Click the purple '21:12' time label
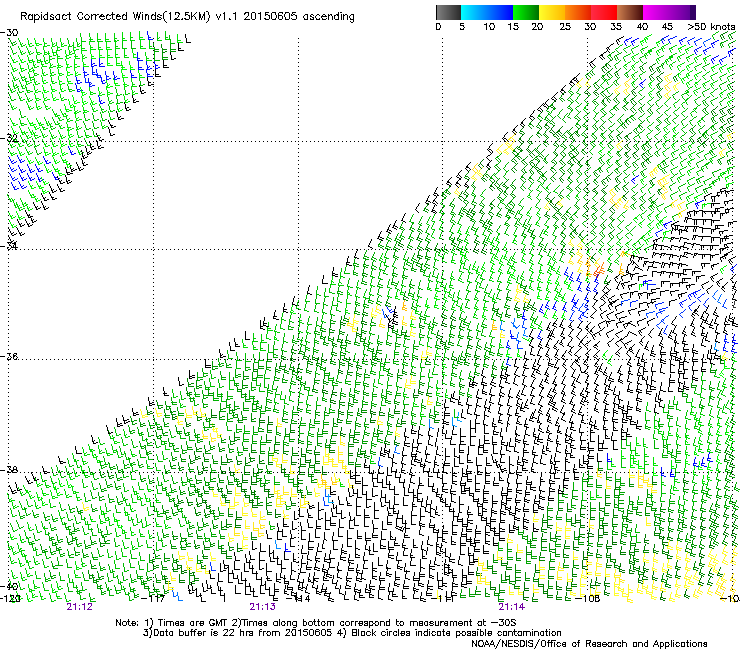Image resolution: width=740 pixels, height=650 pixels. (79, 607)
